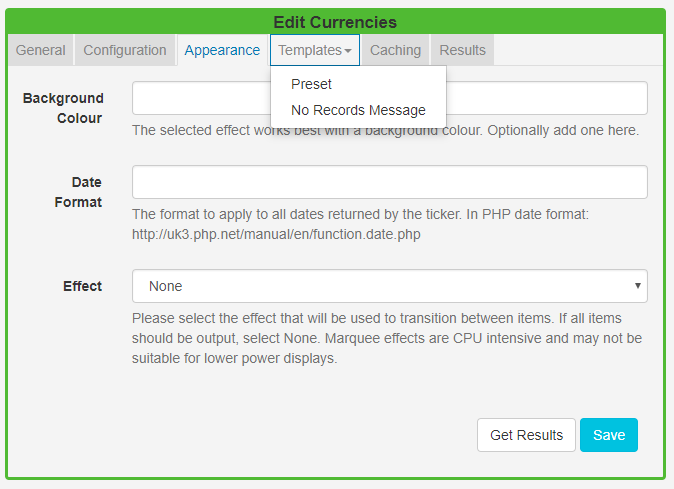Collapse the Templates dropdown tab

(x=315, y=50)
